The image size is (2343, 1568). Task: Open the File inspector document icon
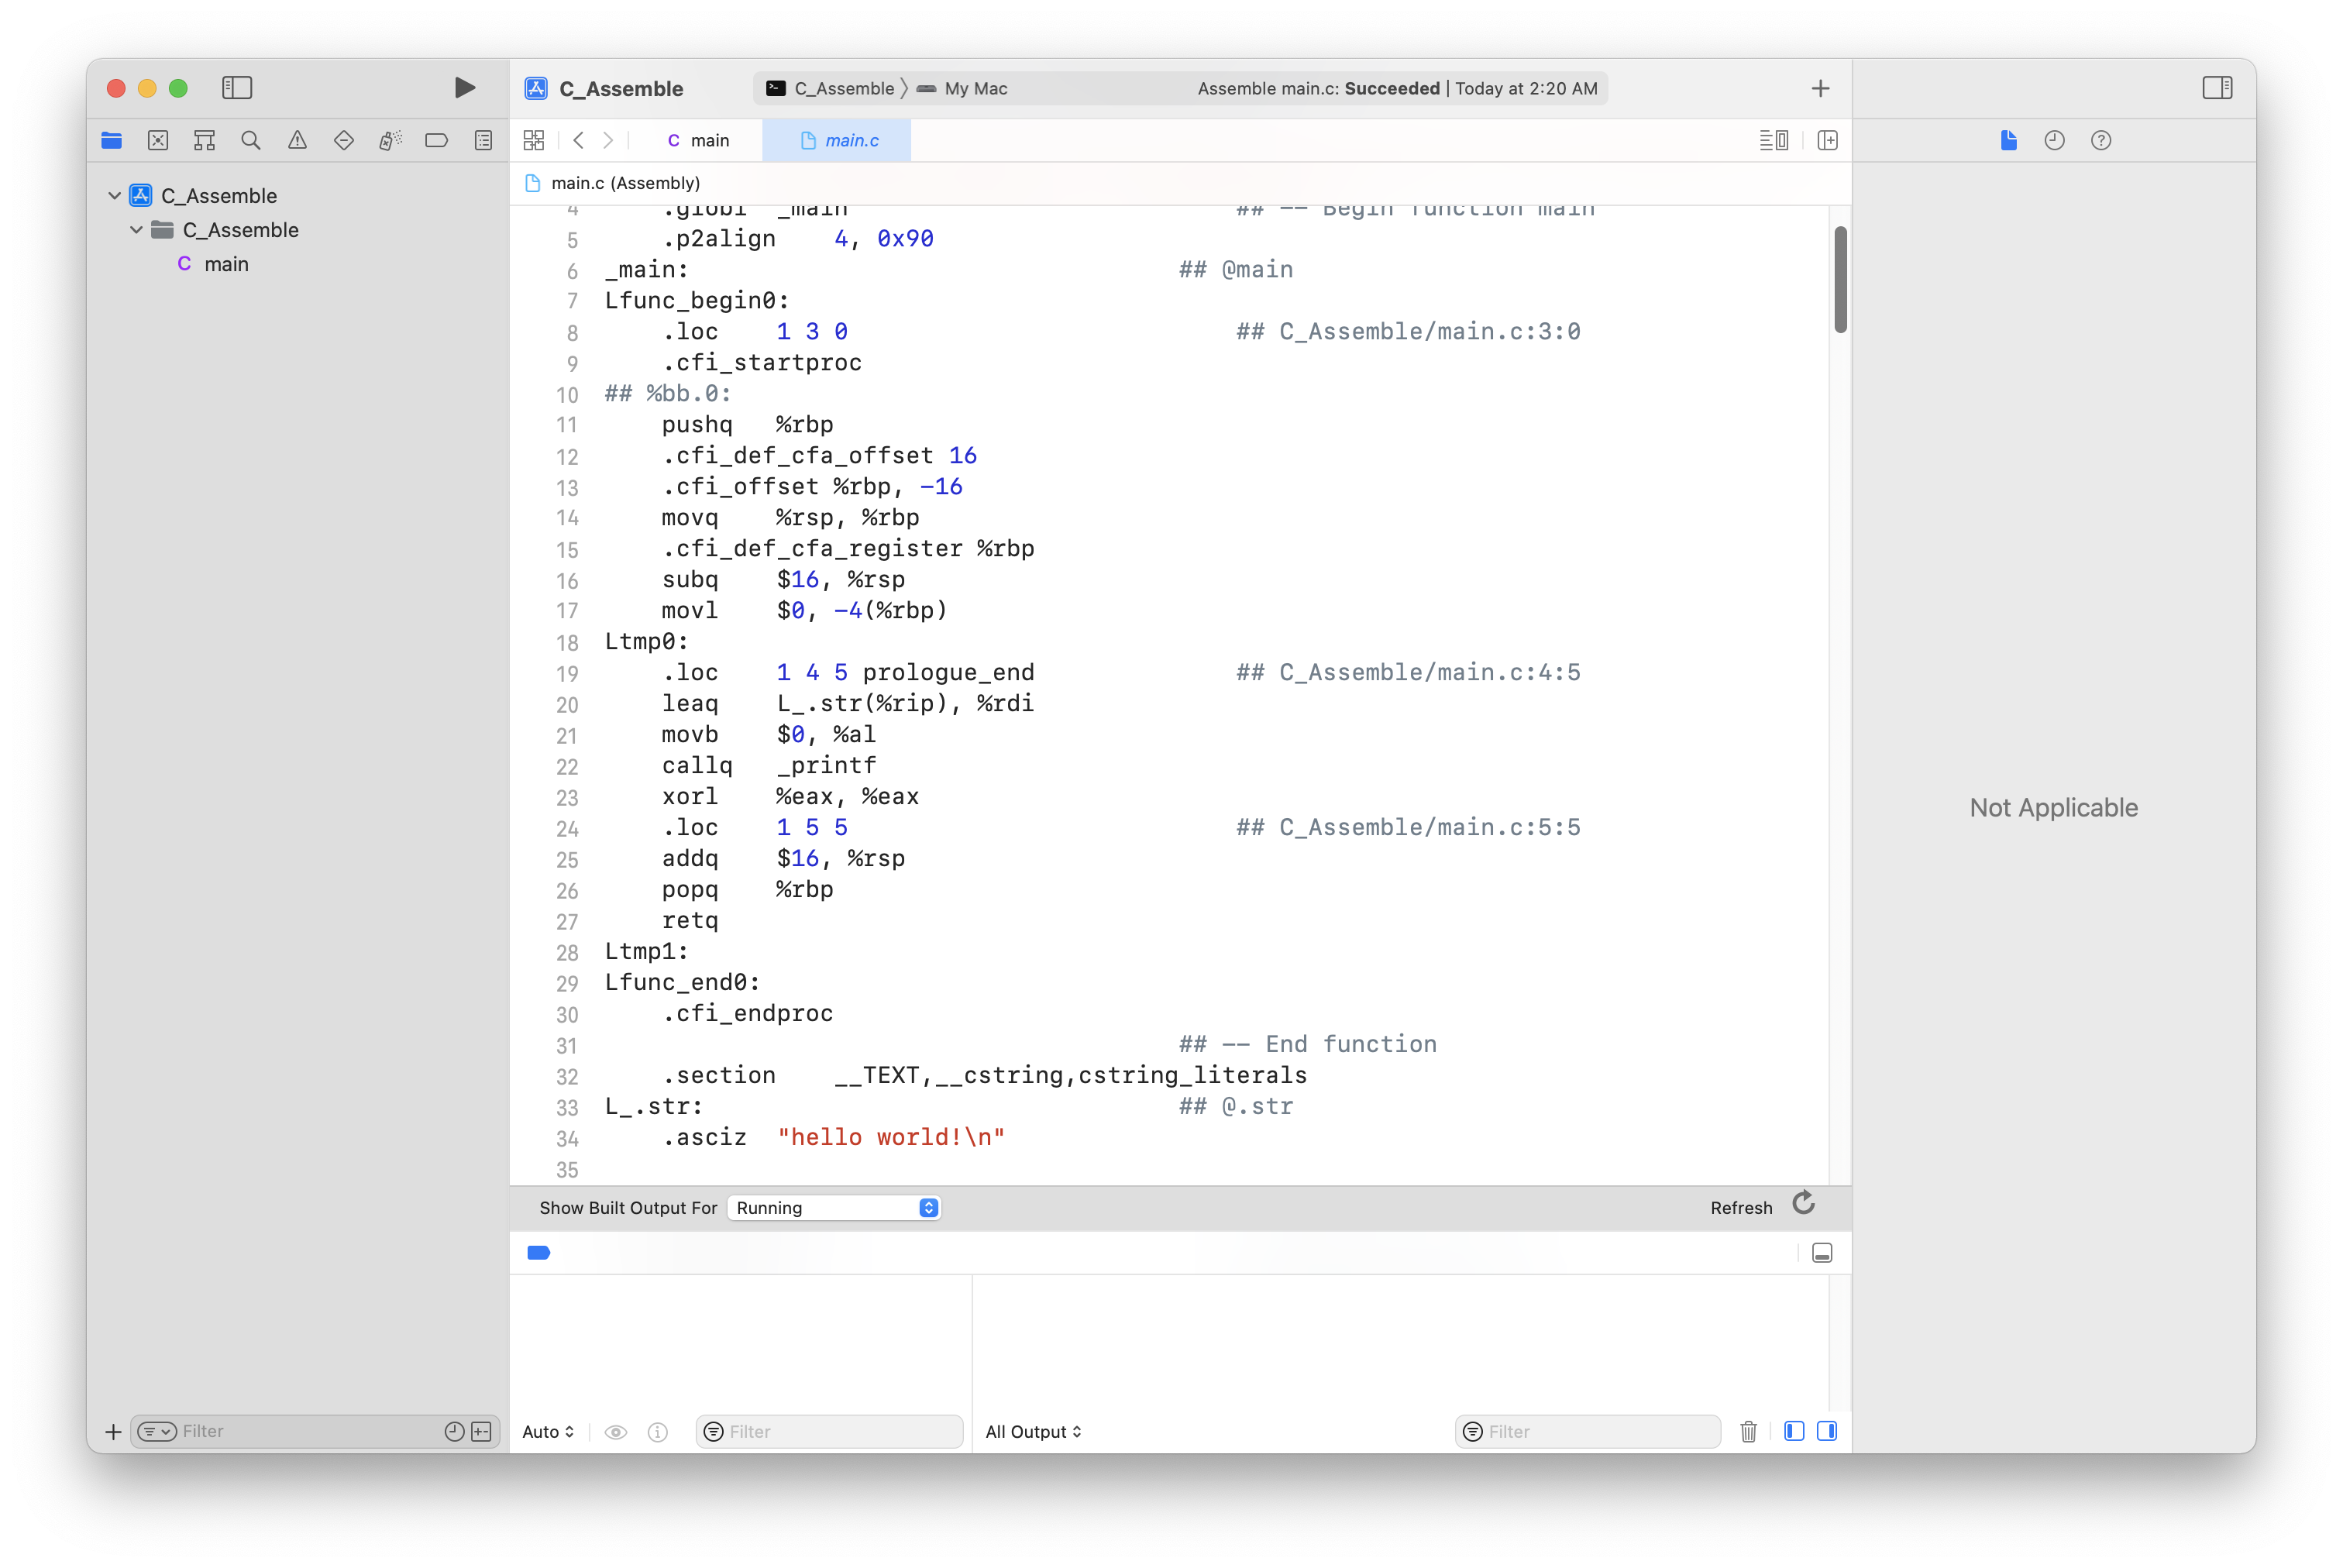[x=2008, y=140]
